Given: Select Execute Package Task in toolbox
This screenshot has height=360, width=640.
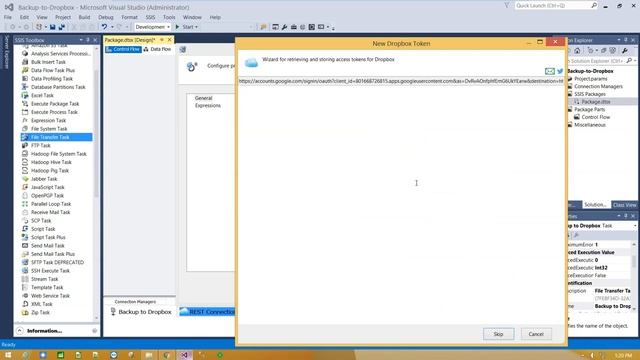Looking at the screenshot, I should click(55, 104).
